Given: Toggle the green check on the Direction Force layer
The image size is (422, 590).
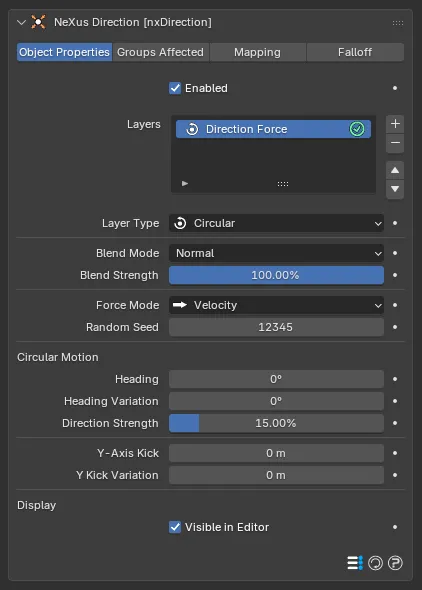Looking at the screenshot, I should click(357, 129).
